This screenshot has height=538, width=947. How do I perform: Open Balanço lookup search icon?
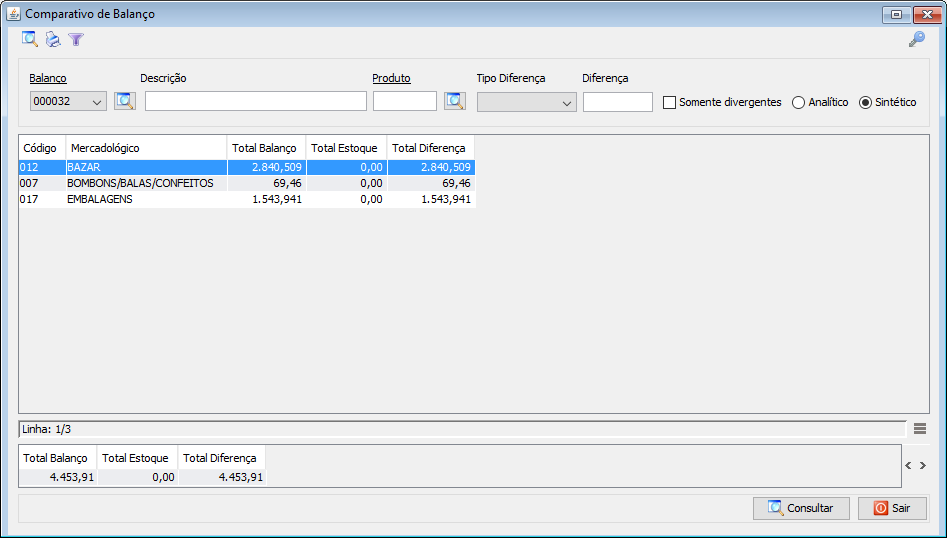125,101
